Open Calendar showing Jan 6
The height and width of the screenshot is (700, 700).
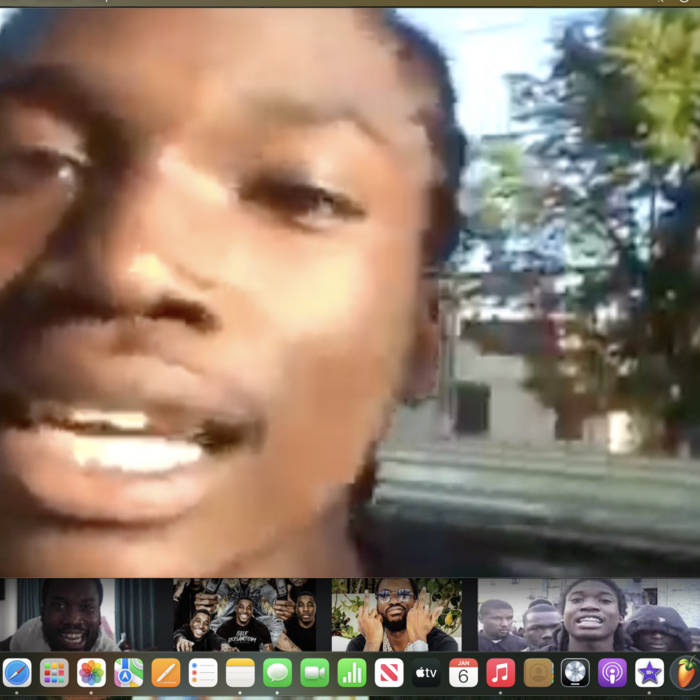[463, 672]
